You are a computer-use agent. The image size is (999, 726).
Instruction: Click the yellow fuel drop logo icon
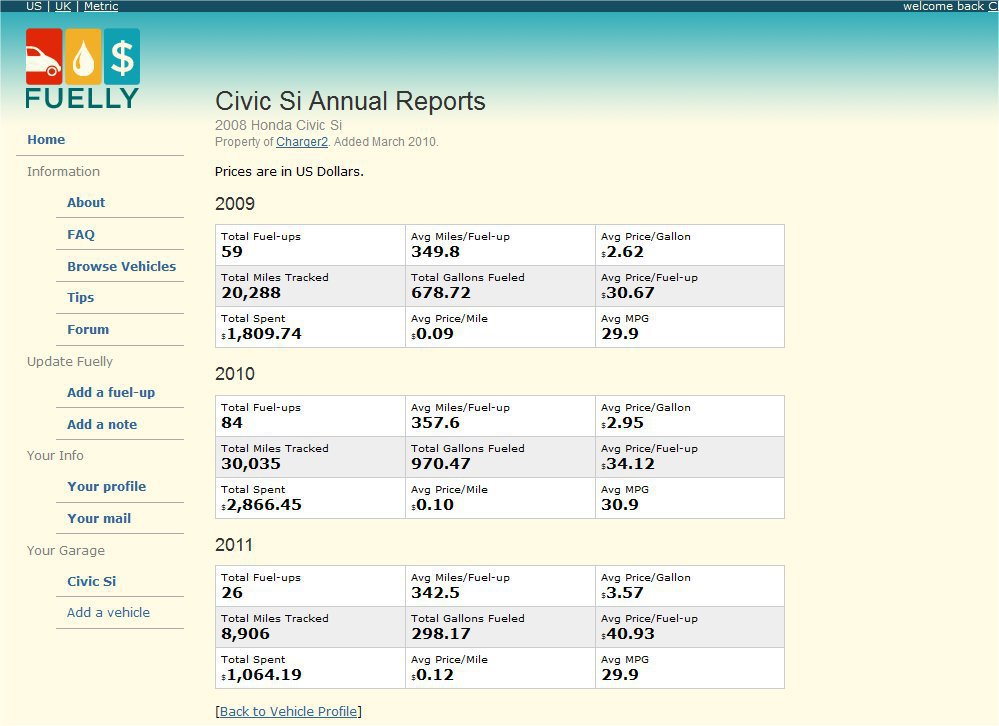point(83,57)
